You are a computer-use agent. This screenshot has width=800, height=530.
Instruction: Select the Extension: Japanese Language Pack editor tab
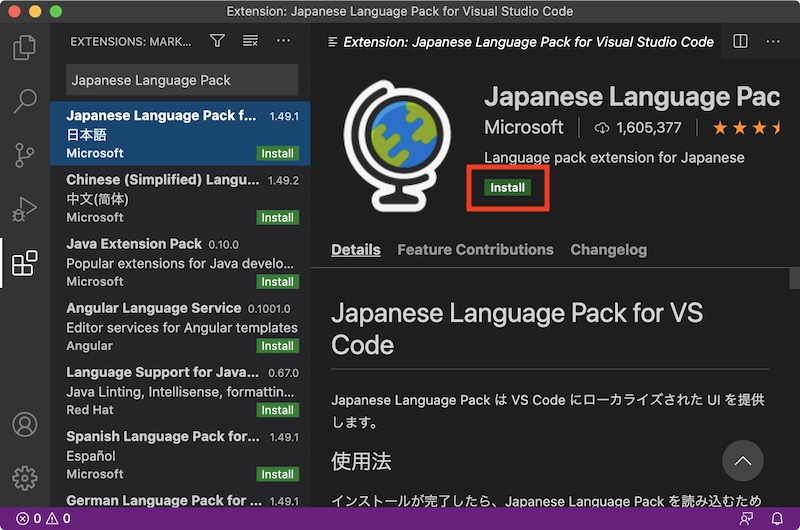coord(519,42)
